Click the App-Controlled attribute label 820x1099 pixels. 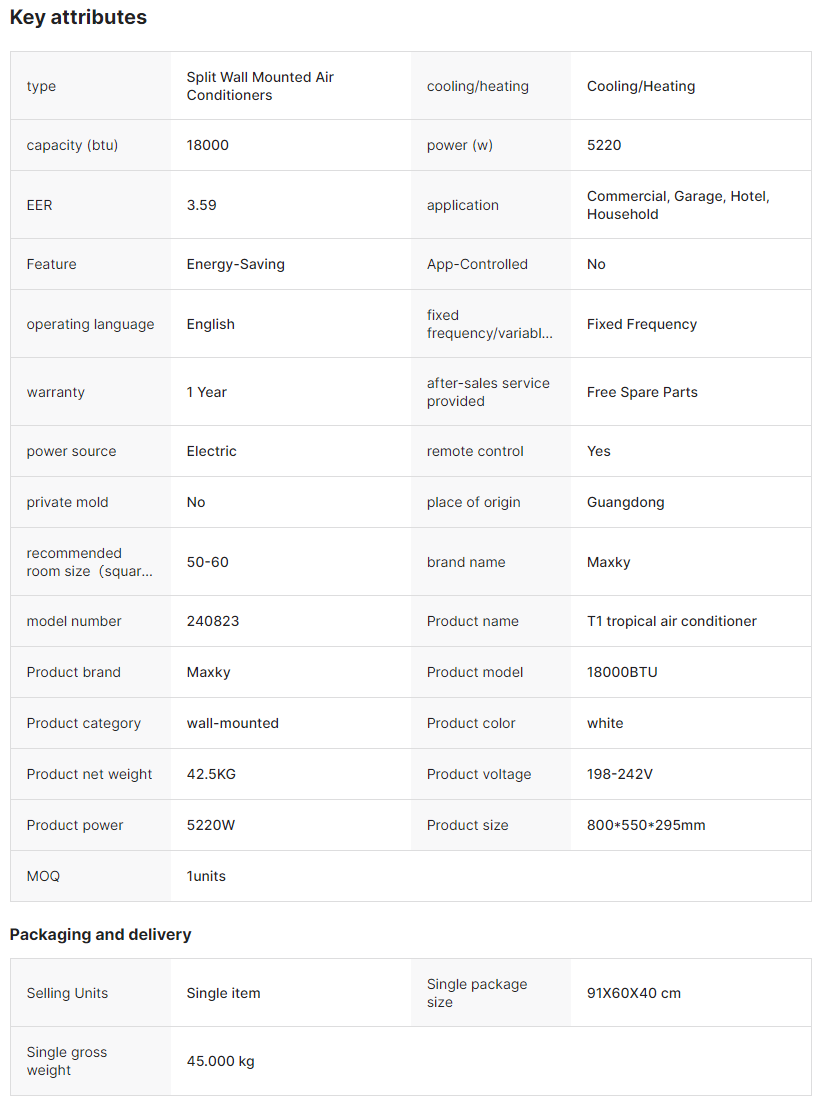point(477,264)
